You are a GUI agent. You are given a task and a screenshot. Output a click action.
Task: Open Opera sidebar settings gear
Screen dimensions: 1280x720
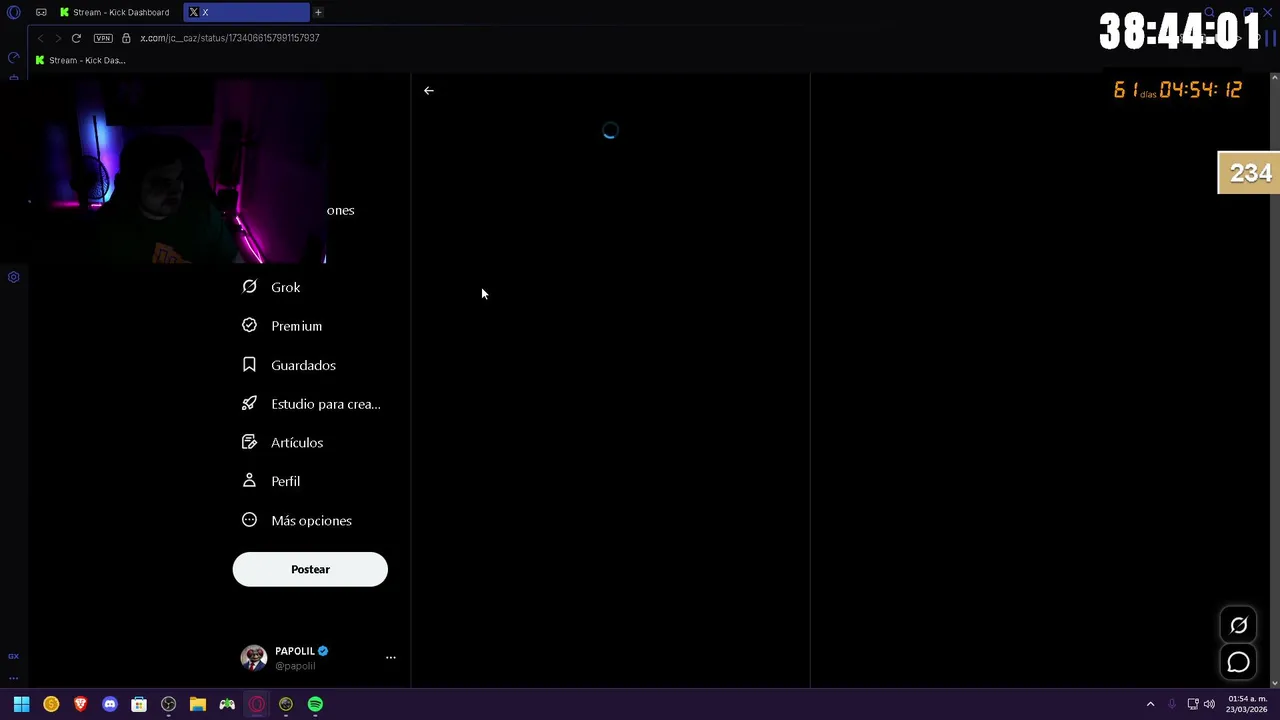(x=14, y=277)
